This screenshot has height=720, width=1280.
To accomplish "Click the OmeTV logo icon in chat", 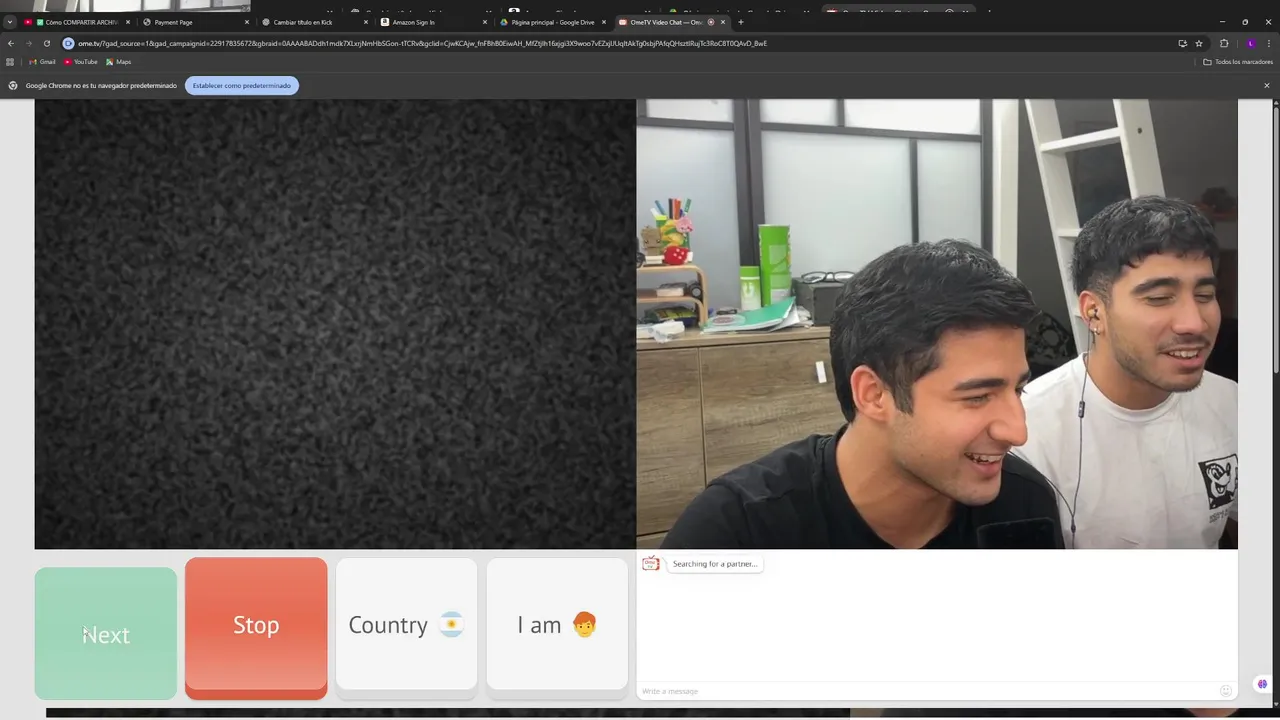I will point(651,564).
